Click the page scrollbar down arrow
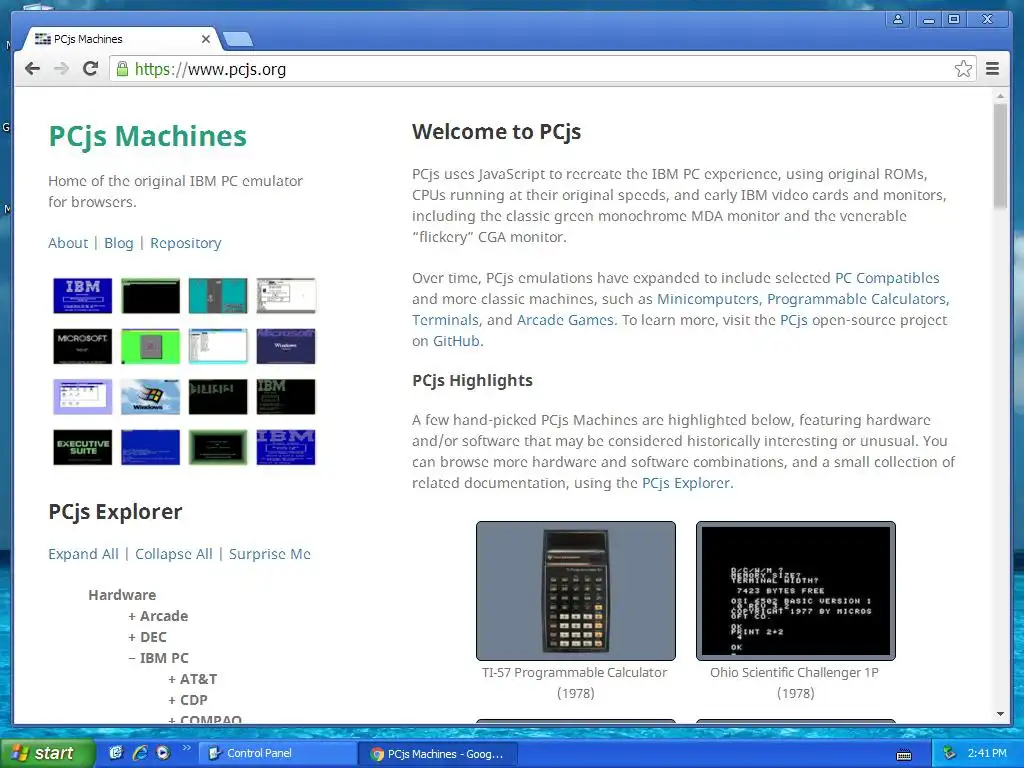 click(x=1000, y=714)
